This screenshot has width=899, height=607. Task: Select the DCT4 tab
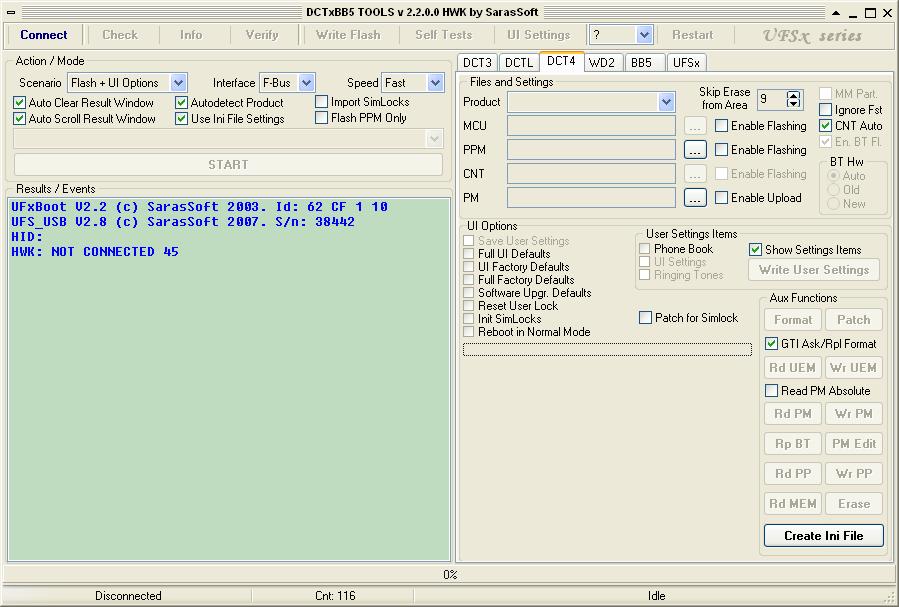tap(561, 61)
